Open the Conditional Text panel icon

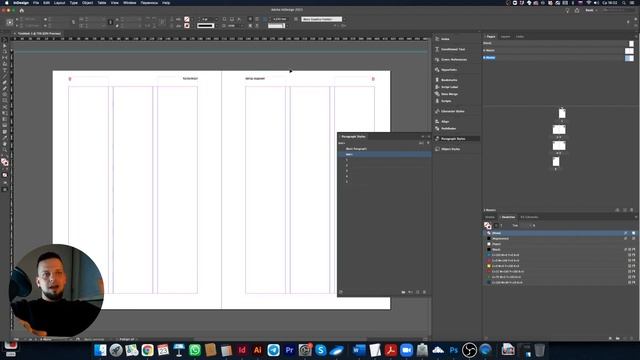[437, 49]
